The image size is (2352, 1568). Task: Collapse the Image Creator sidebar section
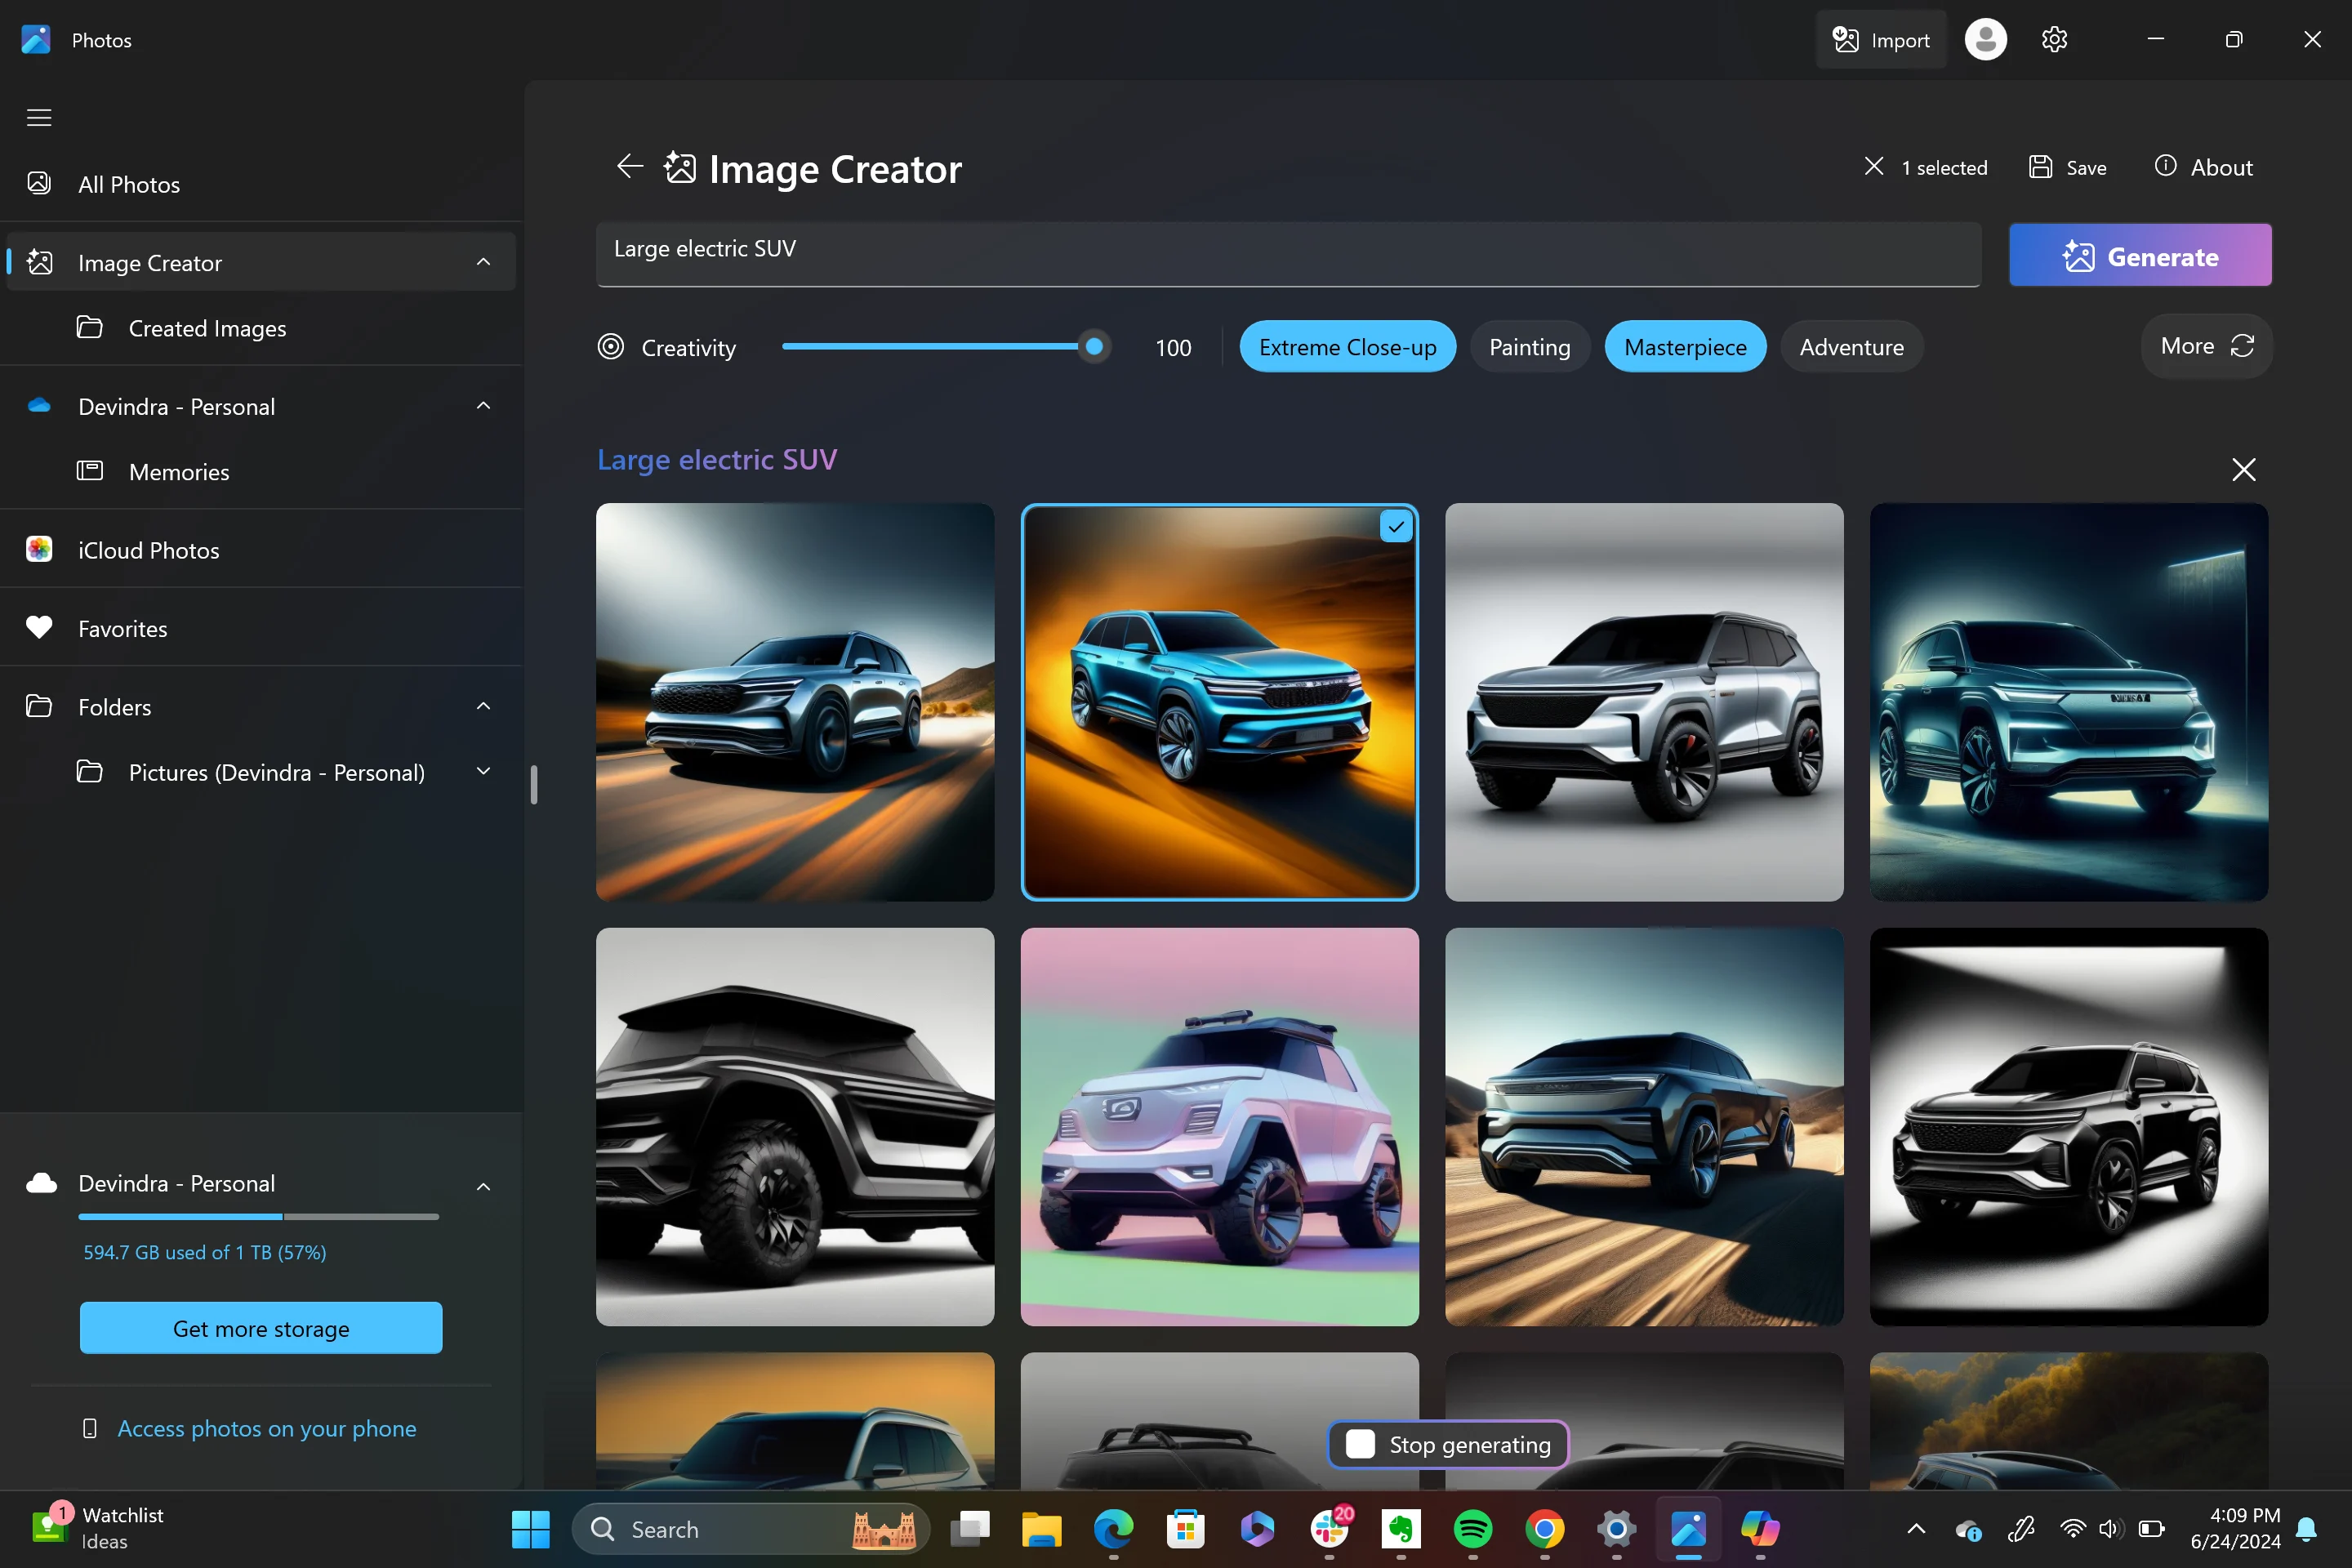click(x=483, y=262)
